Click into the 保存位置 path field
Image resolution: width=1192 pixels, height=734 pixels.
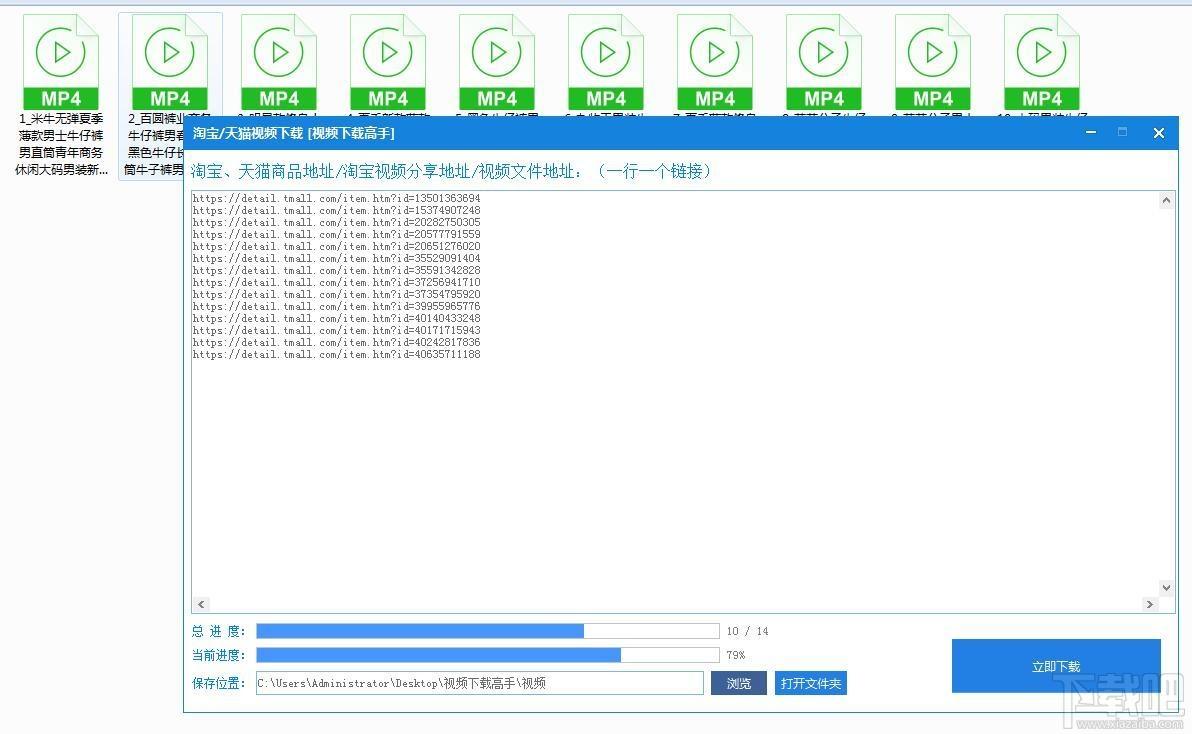480,683
